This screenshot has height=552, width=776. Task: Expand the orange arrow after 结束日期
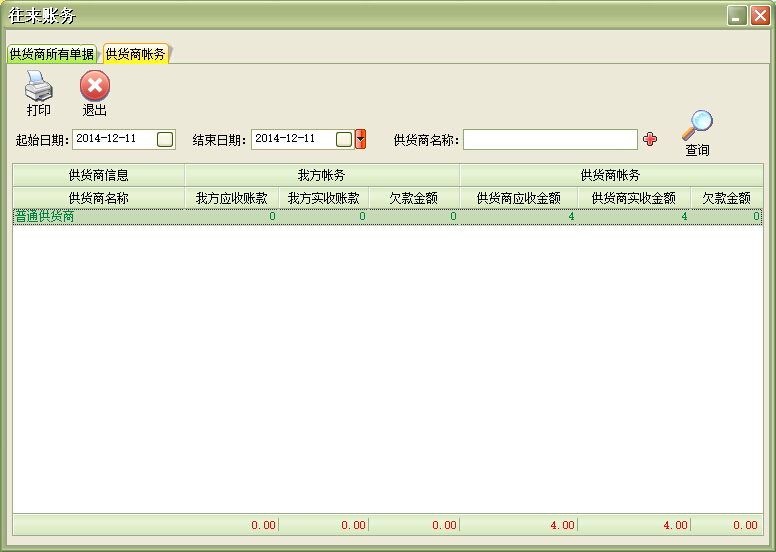point(361,139)
